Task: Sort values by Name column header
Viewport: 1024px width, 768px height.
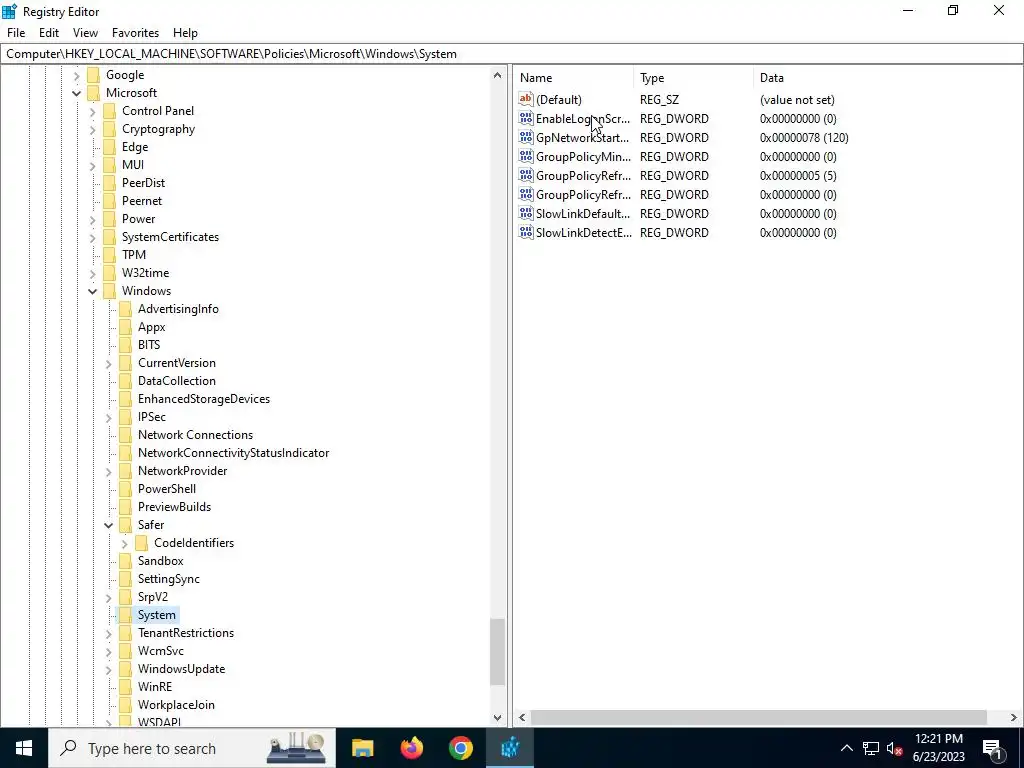Action: point(573,78)
